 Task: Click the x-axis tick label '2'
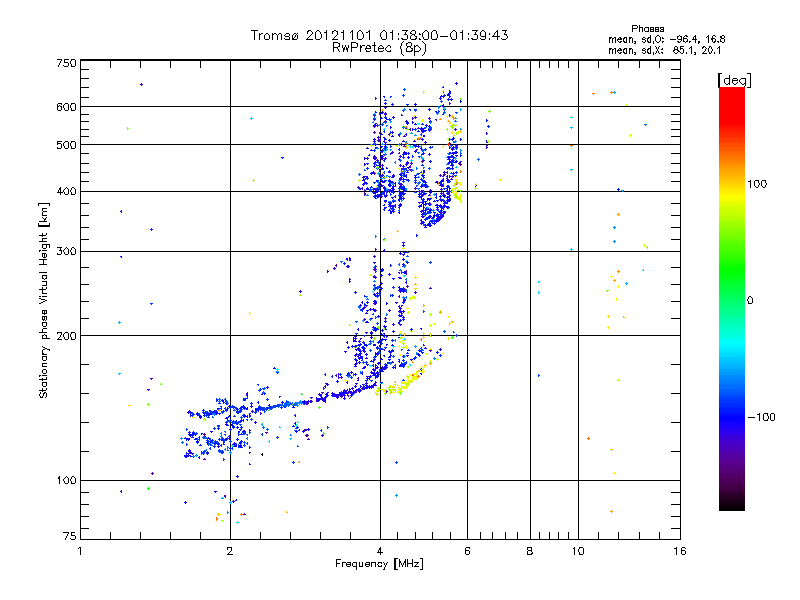230,551
